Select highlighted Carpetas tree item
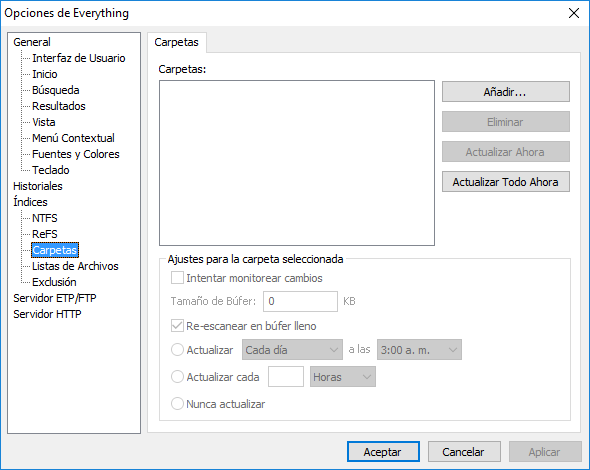The image size is (590, 470). click(x=55, y=250)
